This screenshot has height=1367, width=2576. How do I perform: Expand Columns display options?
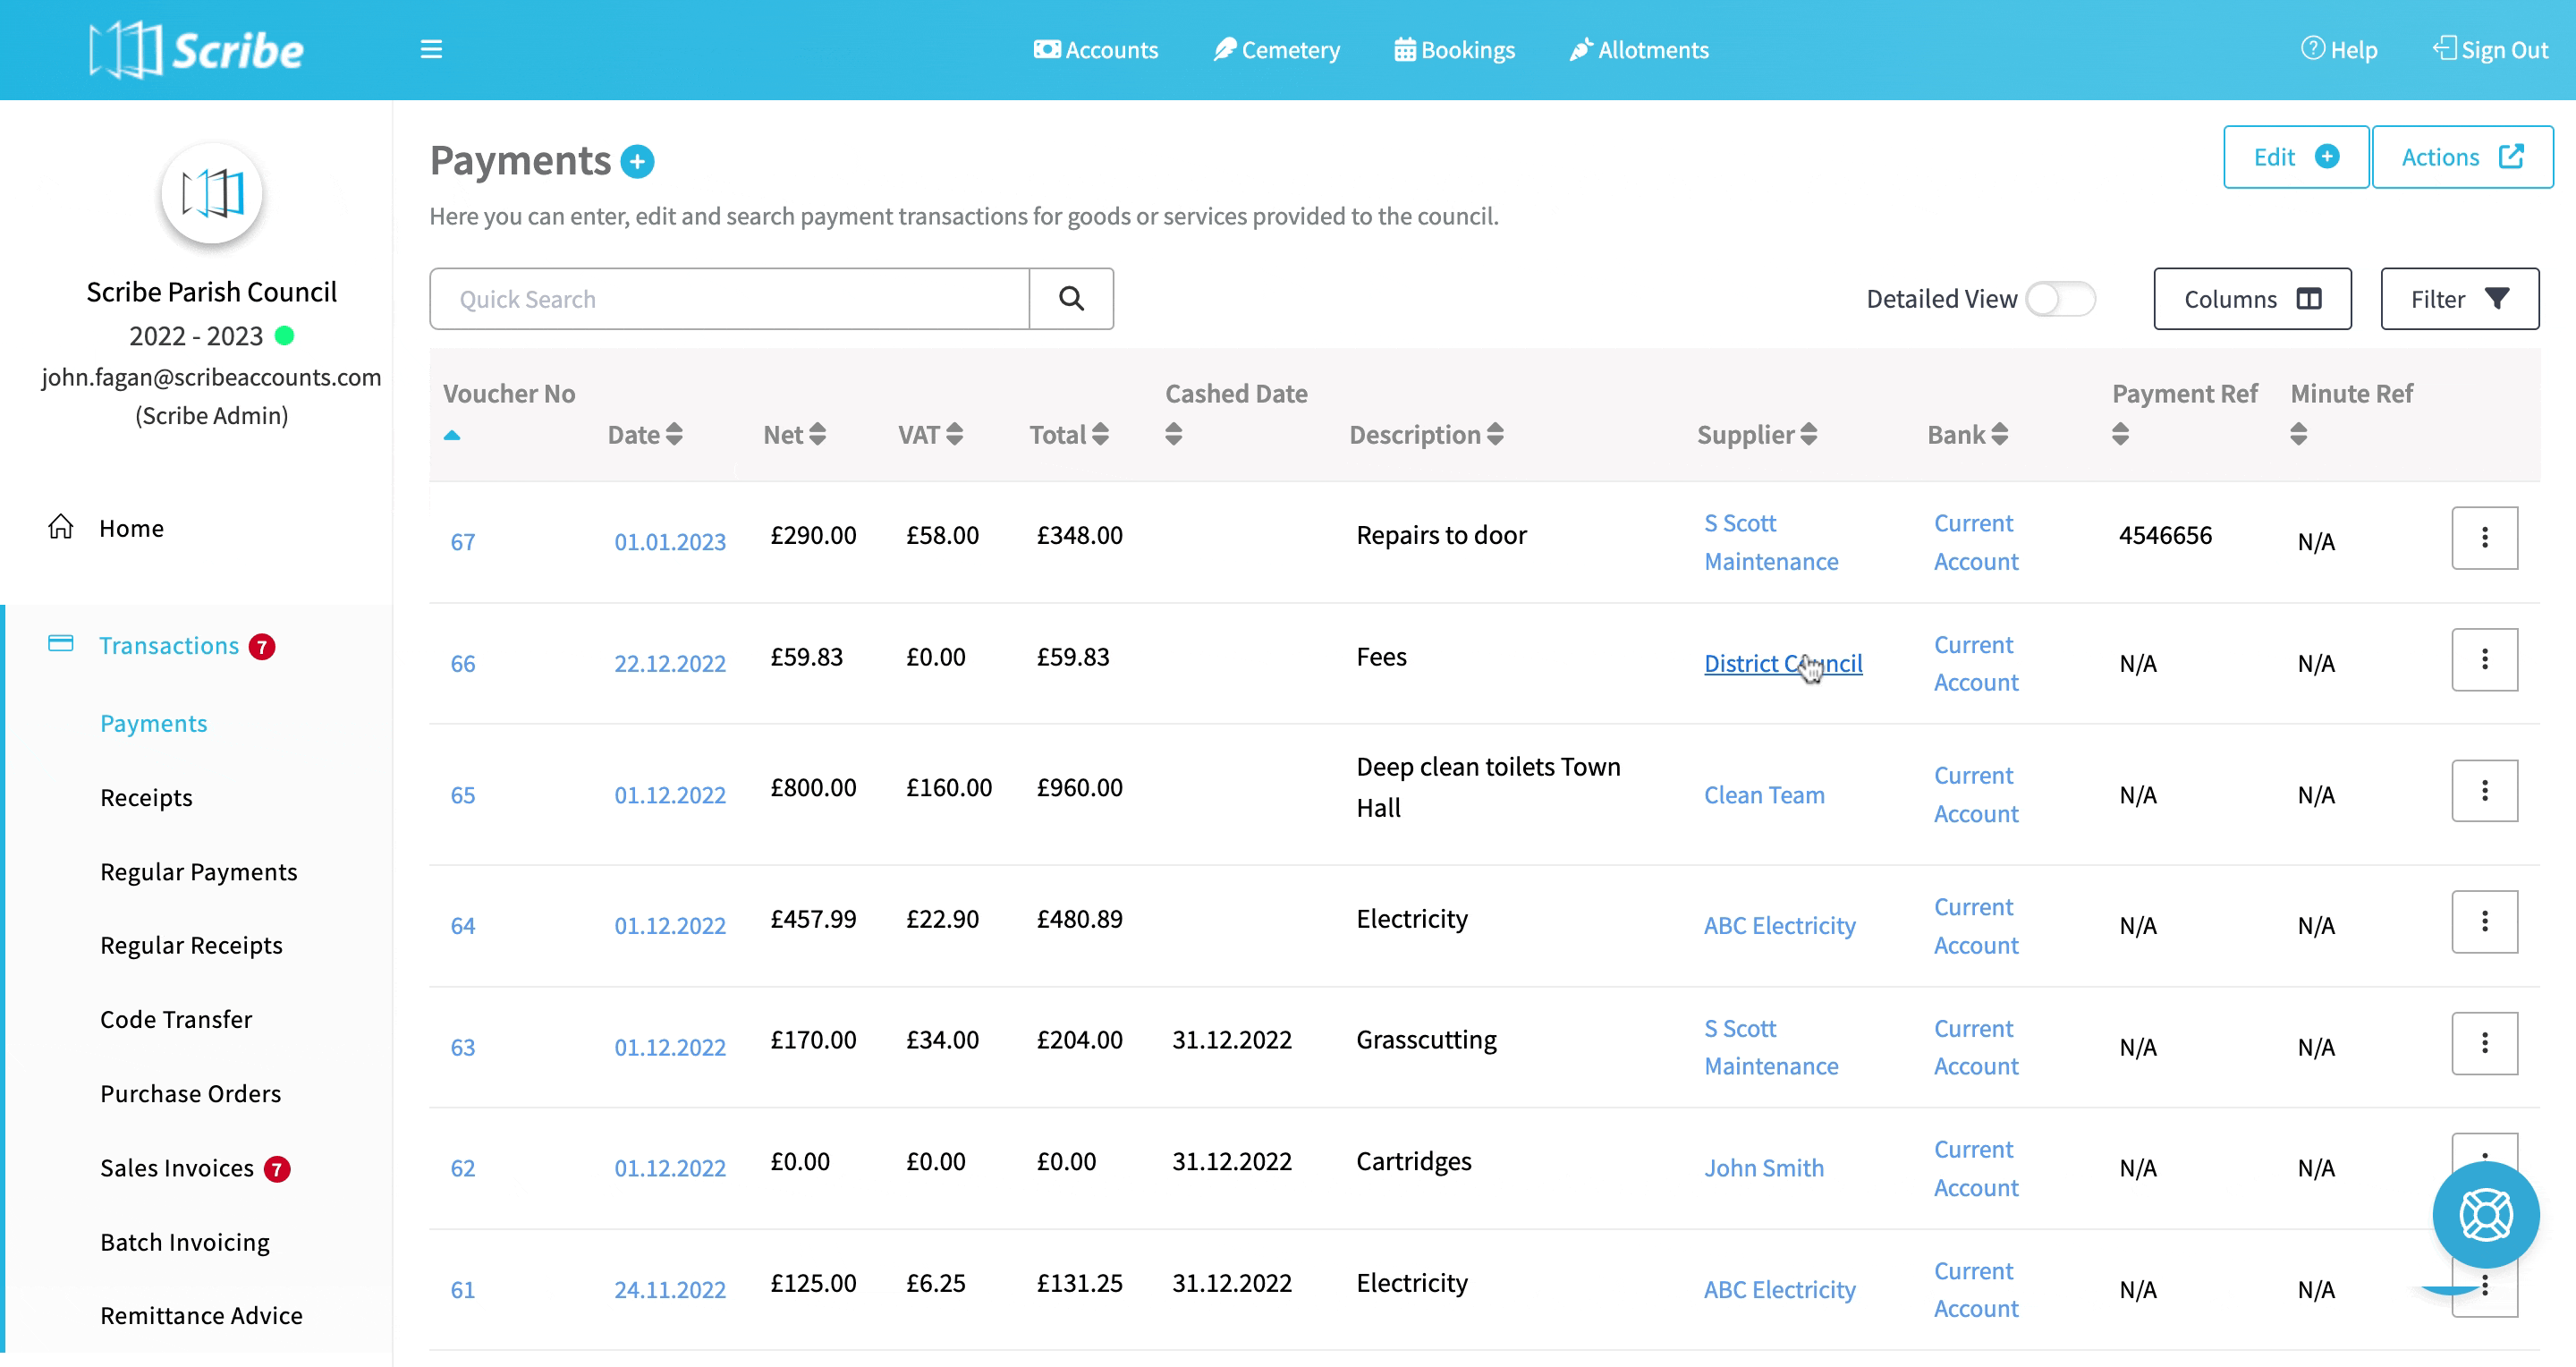click(x=2252, y=298)
